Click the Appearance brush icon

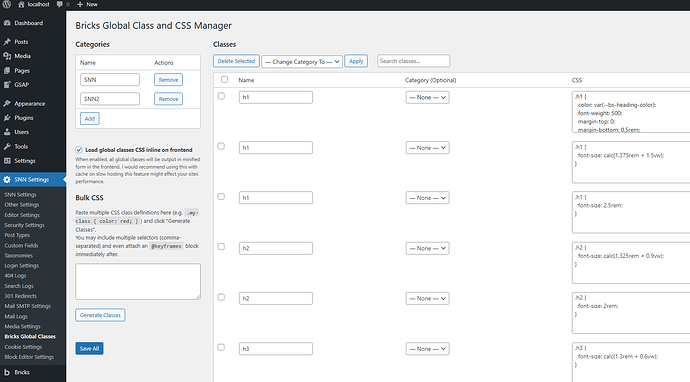[7, 103]
